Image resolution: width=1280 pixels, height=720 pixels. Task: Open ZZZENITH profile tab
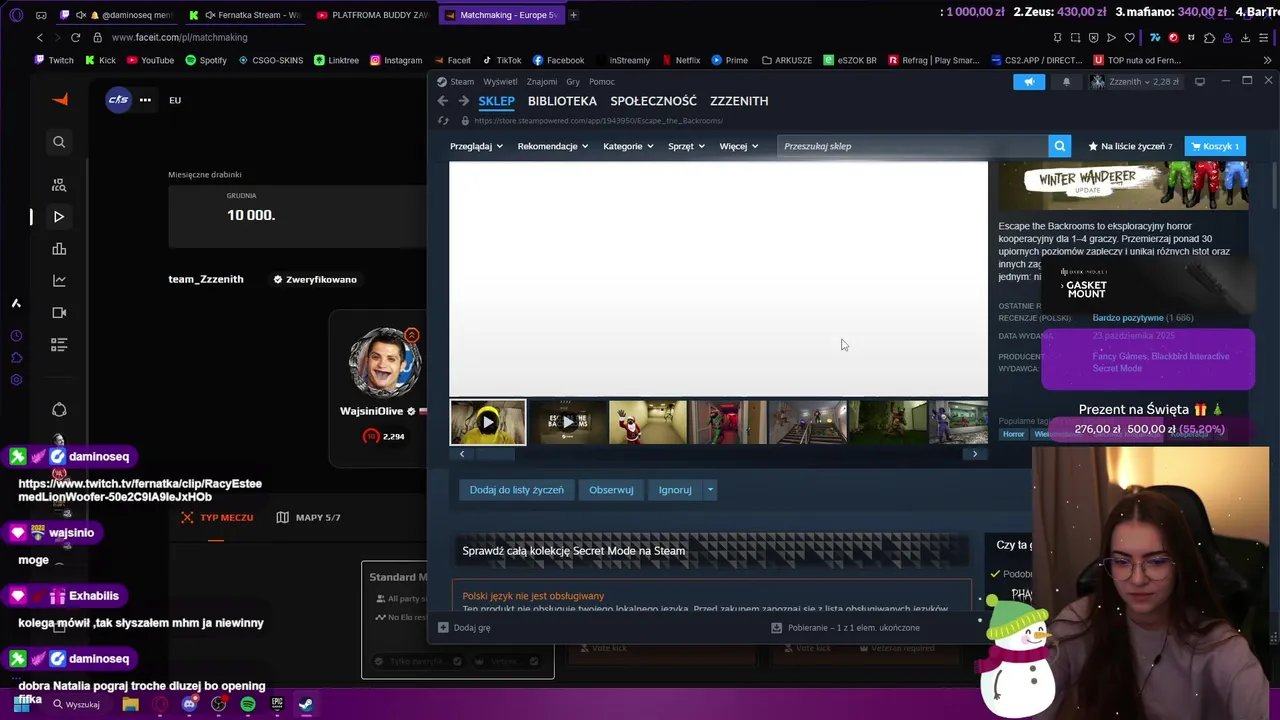[739, 101]
